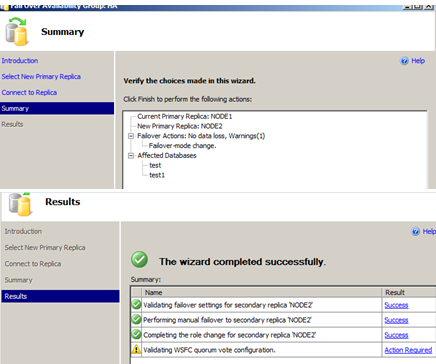436x364 pixels.
Task: Open Help link on the Results page
Action: point(429,231)
